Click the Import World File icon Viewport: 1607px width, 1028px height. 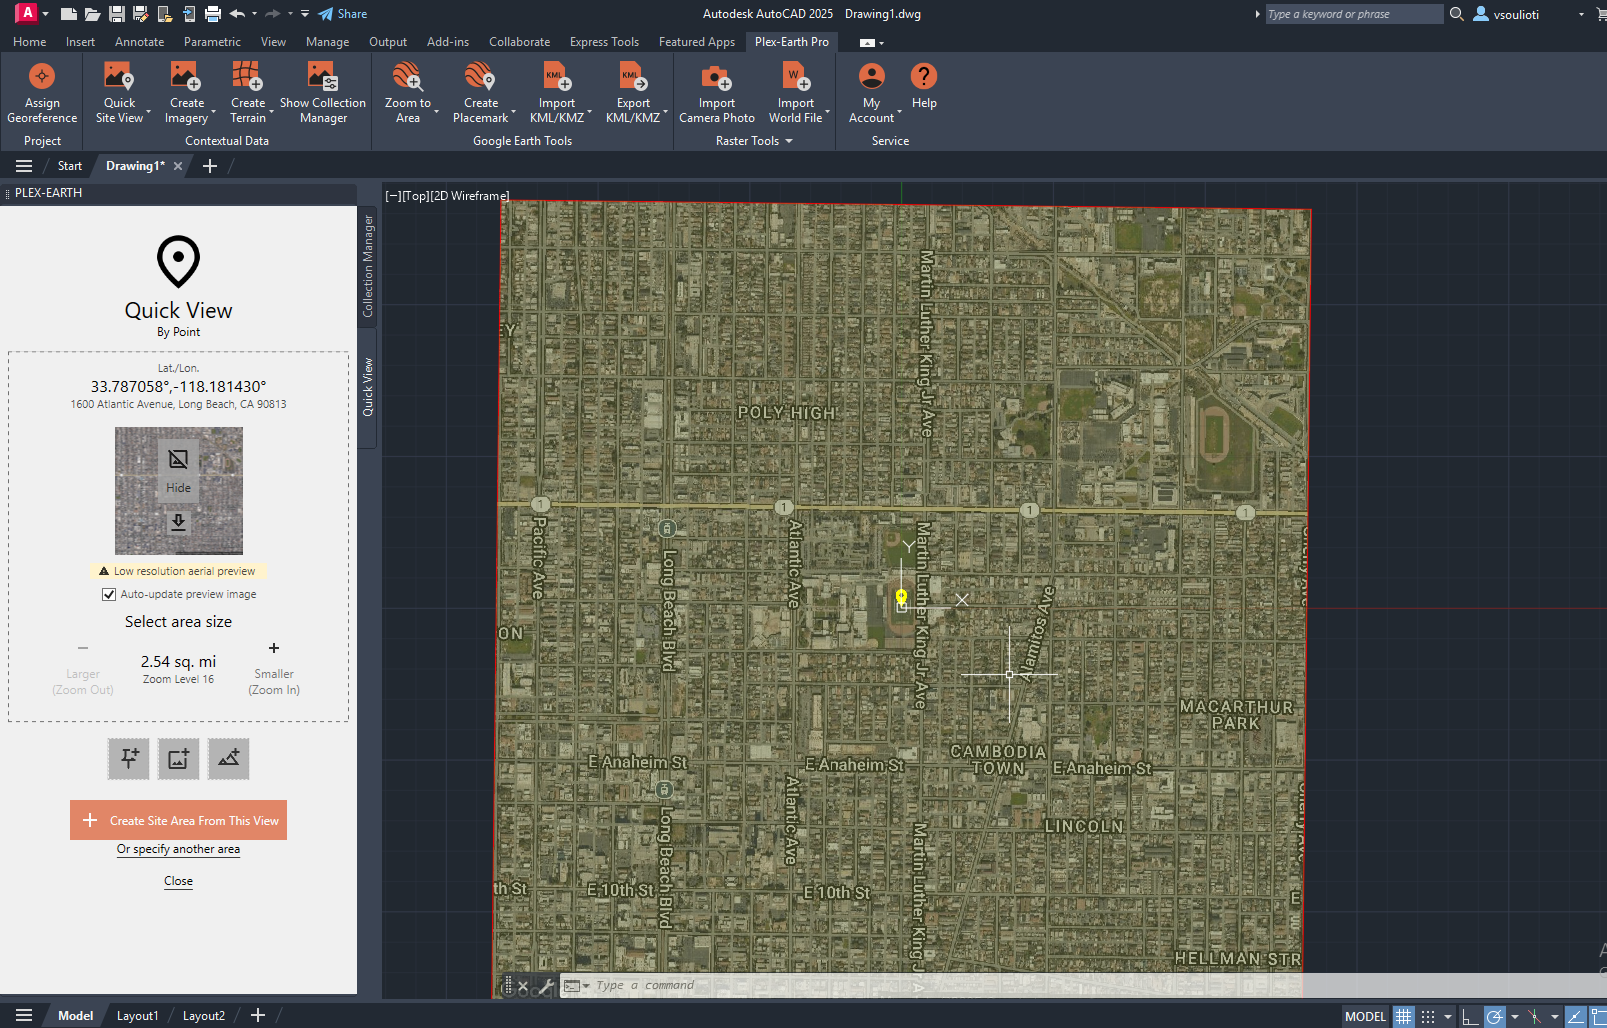click(x=796, y=77)
